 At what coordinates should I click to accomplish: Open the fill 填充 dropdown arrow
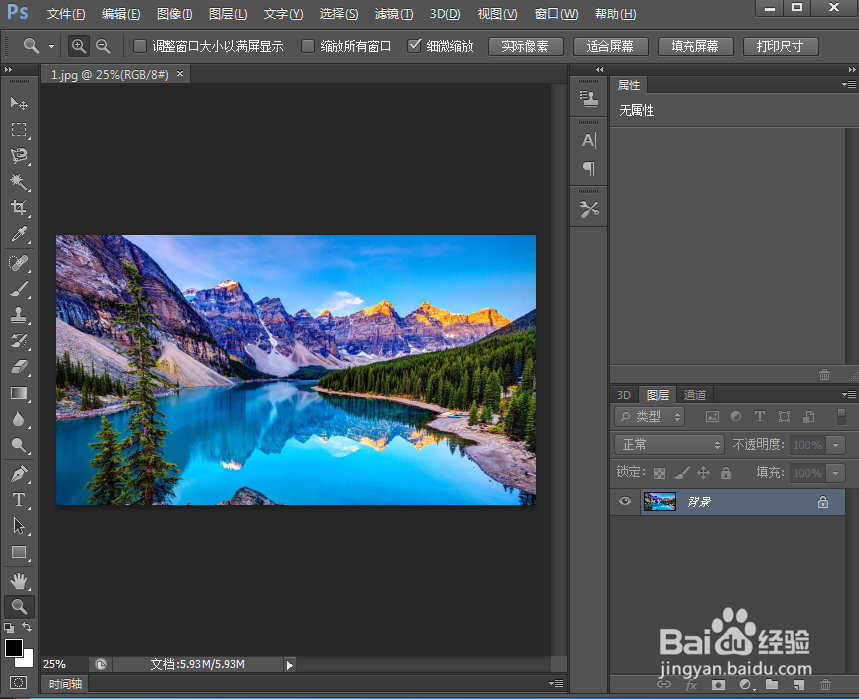coord(835,473)
